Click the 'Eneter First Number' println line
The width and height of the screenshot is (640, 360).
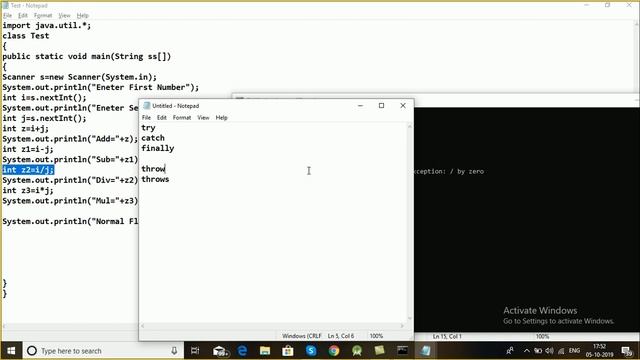click(x=101, y=87)
